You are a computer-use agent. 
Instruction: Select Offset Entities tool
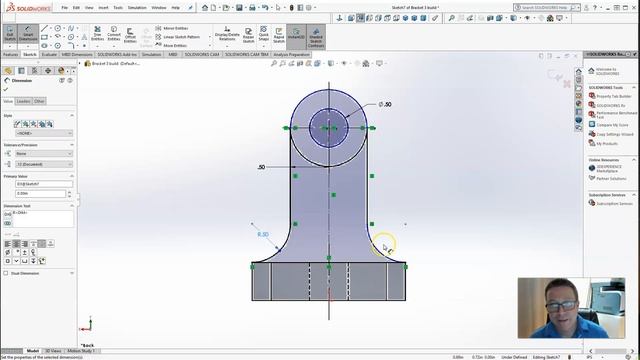130,36
